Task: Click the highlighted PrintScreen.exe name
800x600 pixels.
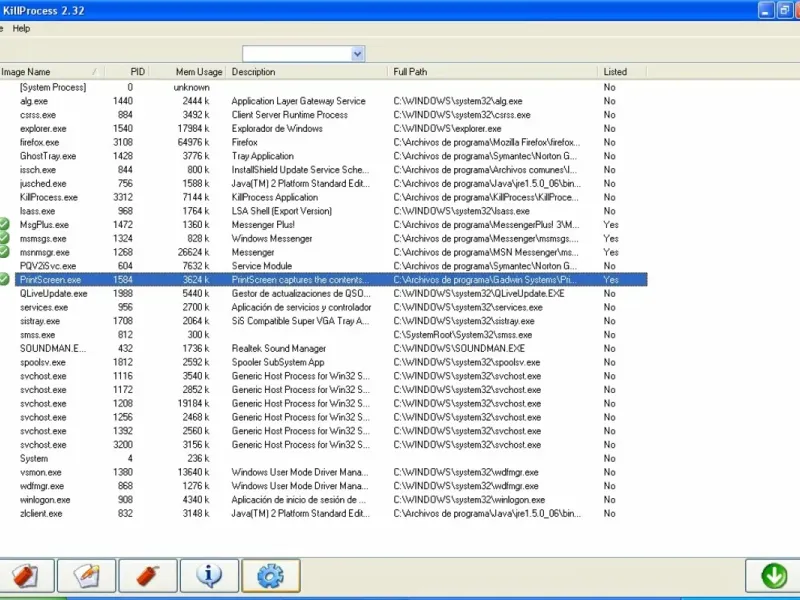Action: click(x=51, y=280)
